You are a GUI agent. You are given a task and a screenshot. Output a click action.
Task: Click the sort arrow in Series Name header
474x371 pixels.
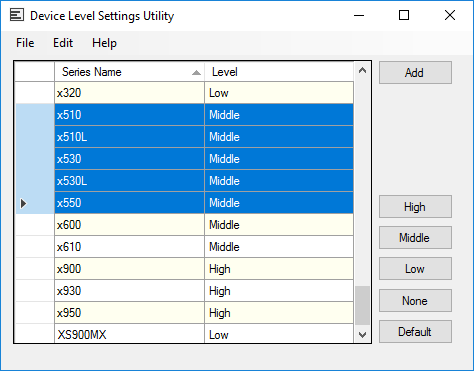[x=196, y=73]
